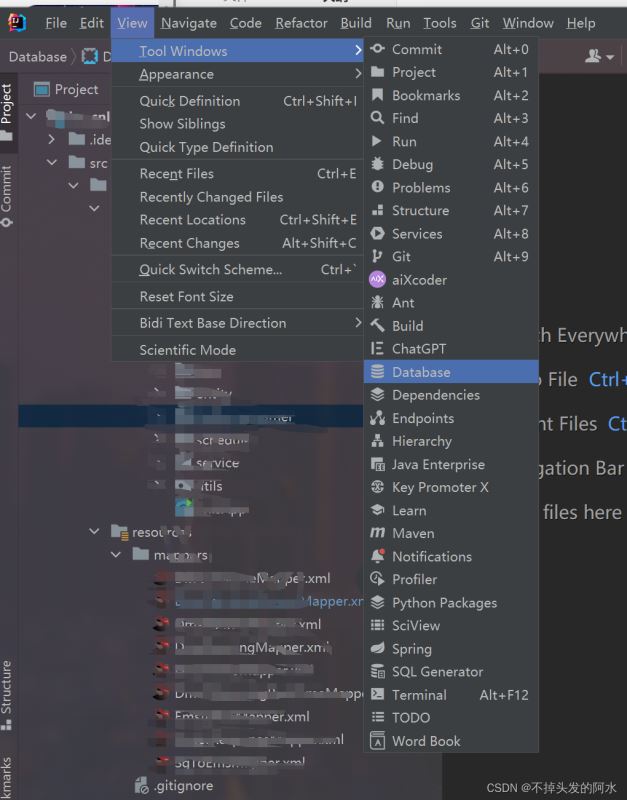This screenshot has width=627, height=800.
Task: Click the Dependencies layers icon
Action: coord(378,394)
